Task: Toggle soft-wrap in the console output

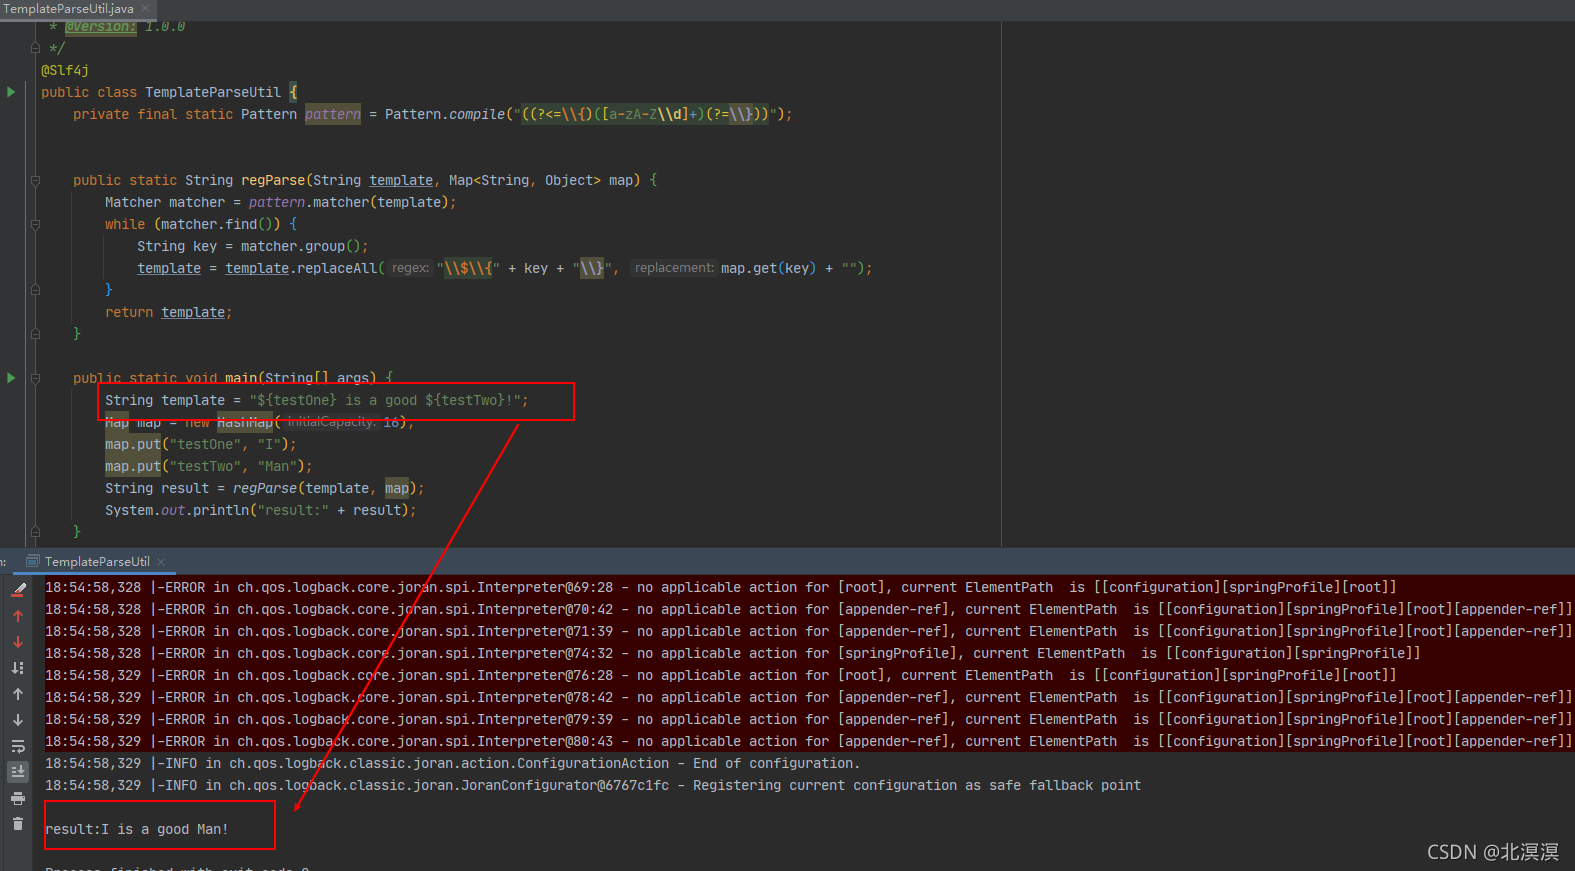Action: pyautogui.click(x=18, y=746)
